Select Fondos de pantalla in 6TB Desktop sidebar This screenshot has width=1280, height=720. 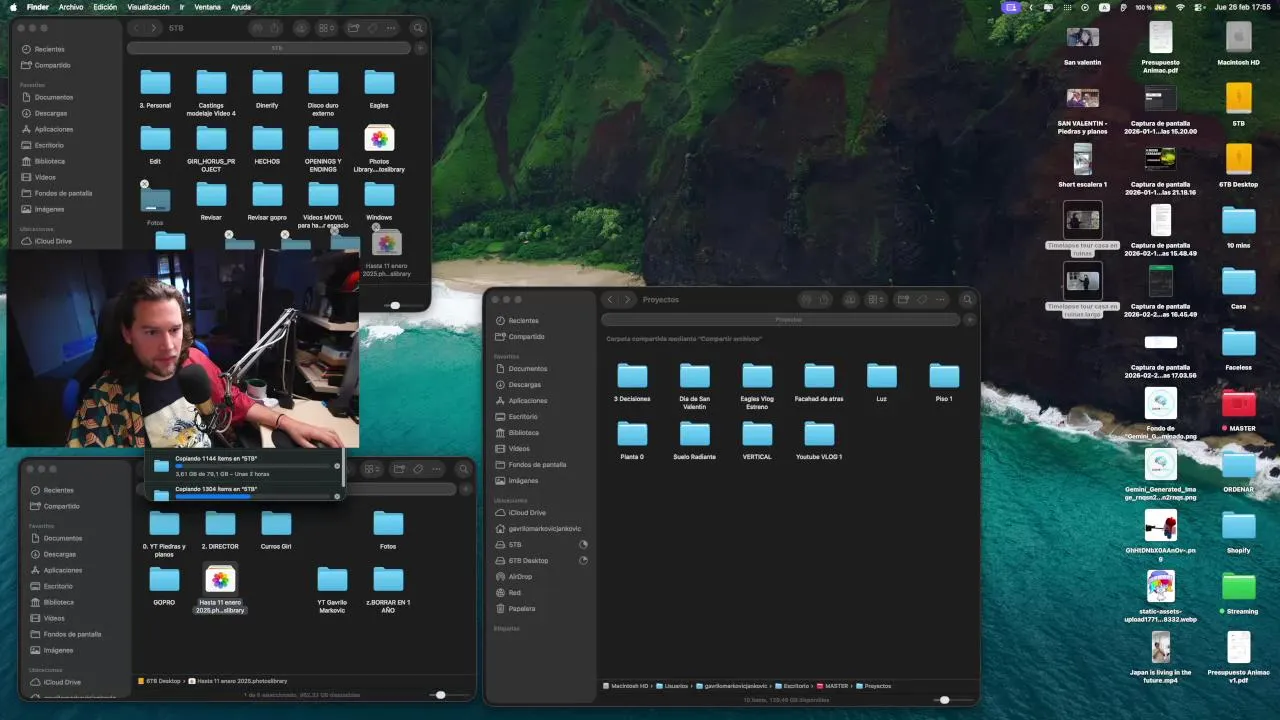(x=72, y=634)
